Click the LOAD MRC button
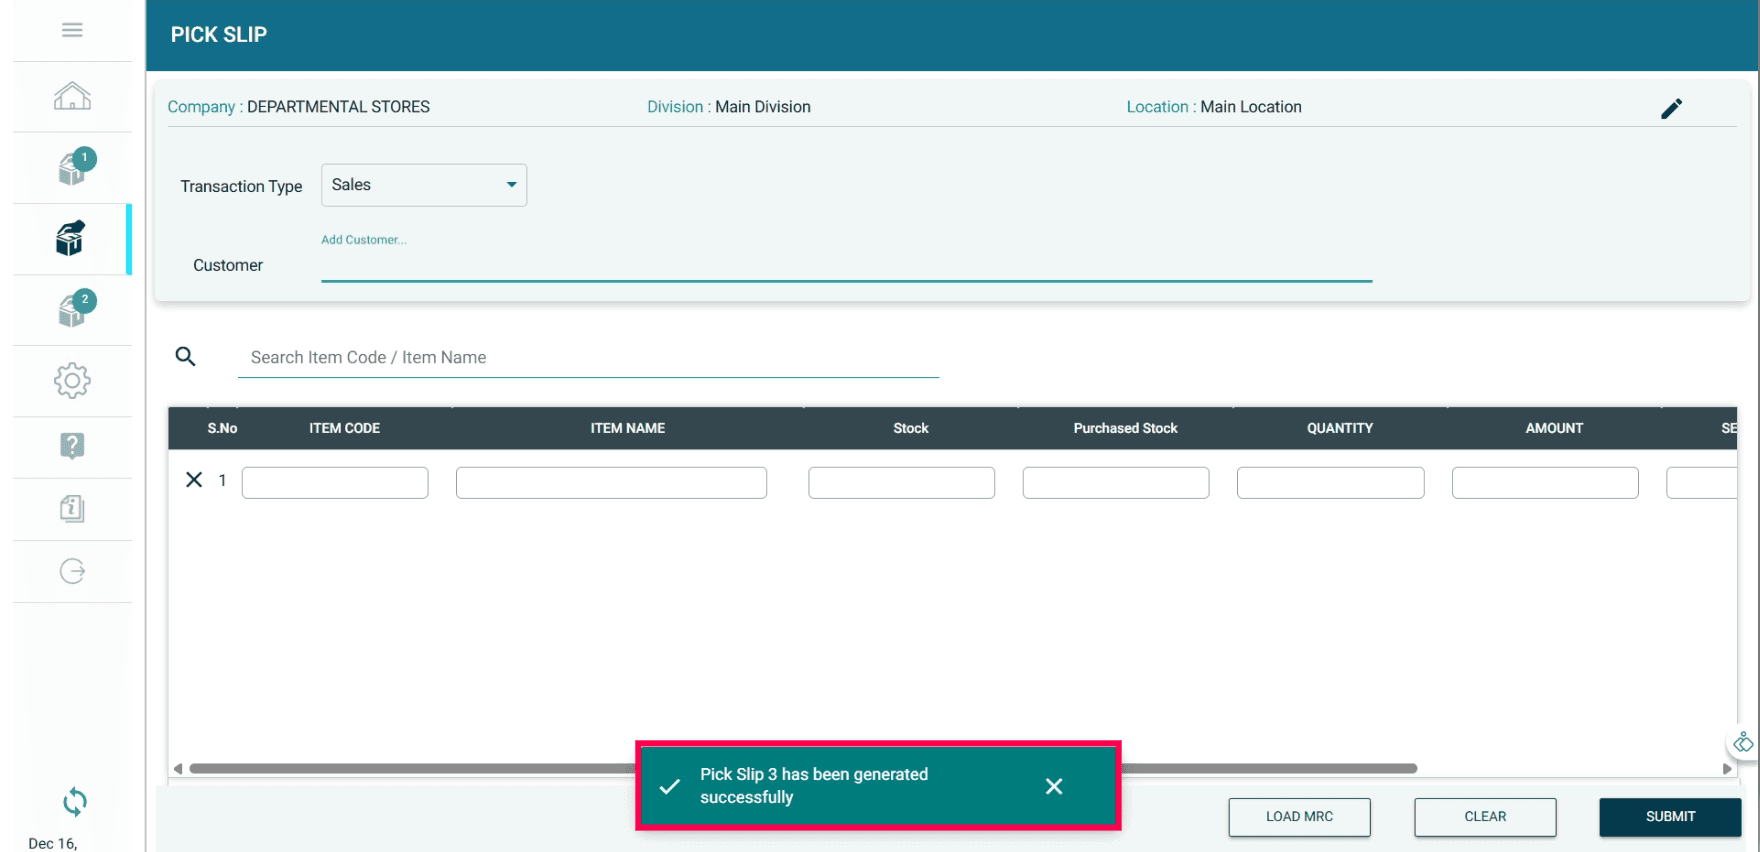The image size is (1760, 852). click(1299, 817)
